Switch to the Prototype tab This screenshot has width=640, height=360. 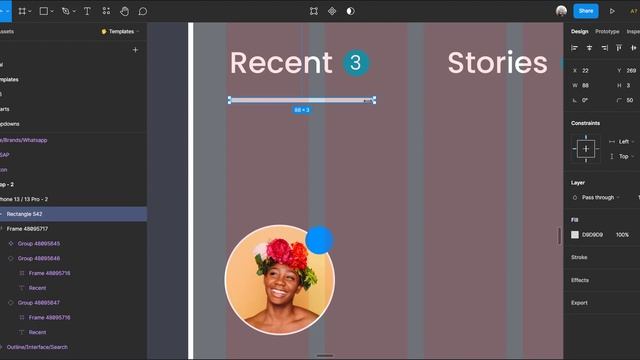pos(607,31)
